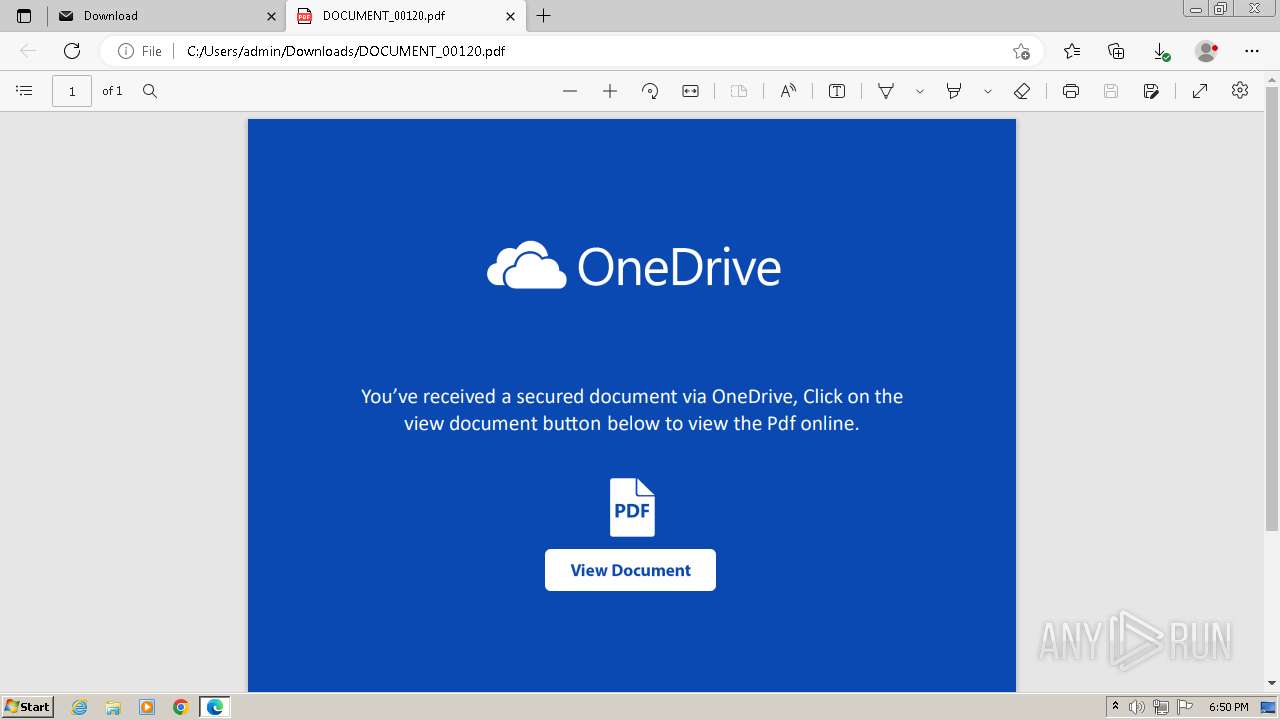Switch to the Download tab
The width and height of the screenshot is (1280, 720).
(x=167, y=16)
